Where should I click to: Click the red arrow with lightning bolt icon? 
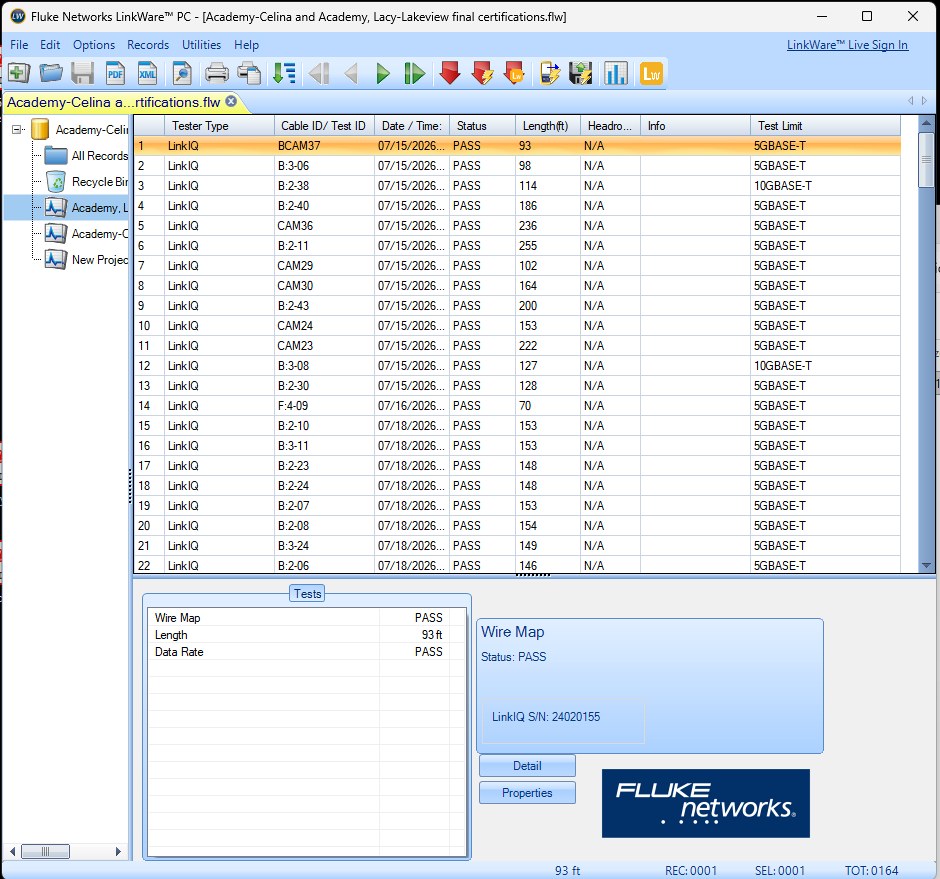[483, 73]
